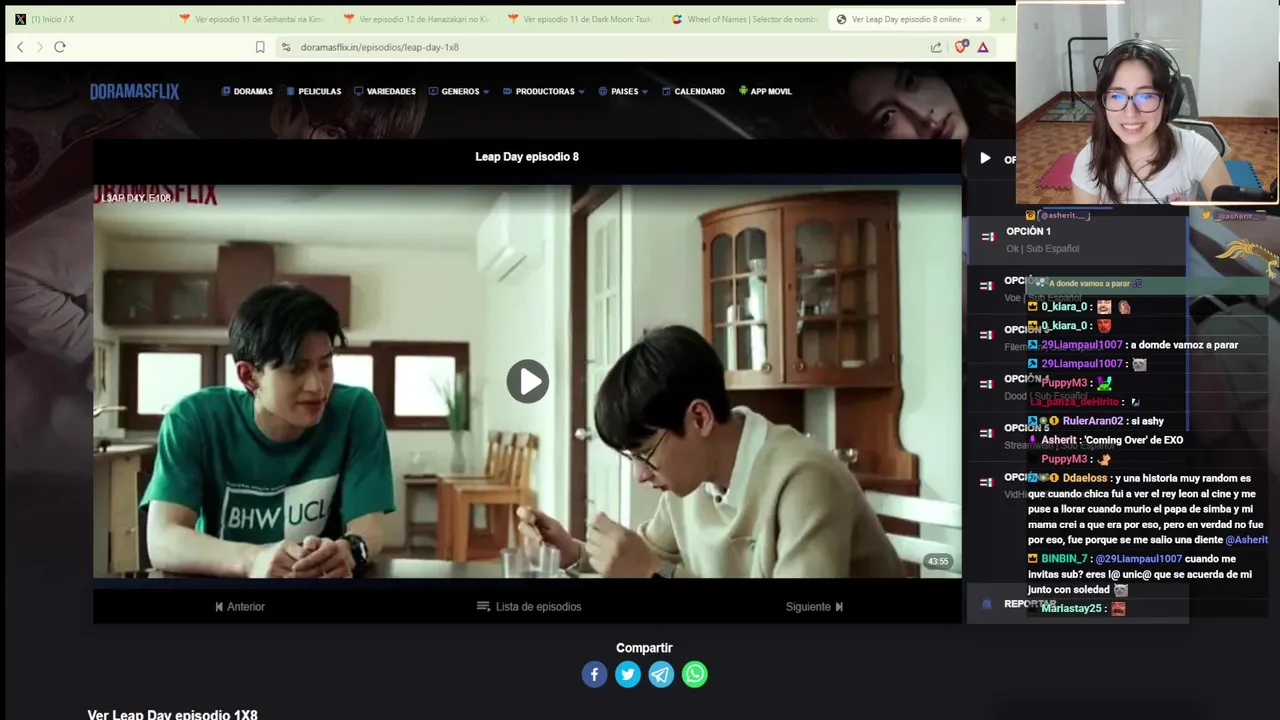
Task: Close the Ver Leap Day episode 8 tab
Action: [x=979, y=19]
